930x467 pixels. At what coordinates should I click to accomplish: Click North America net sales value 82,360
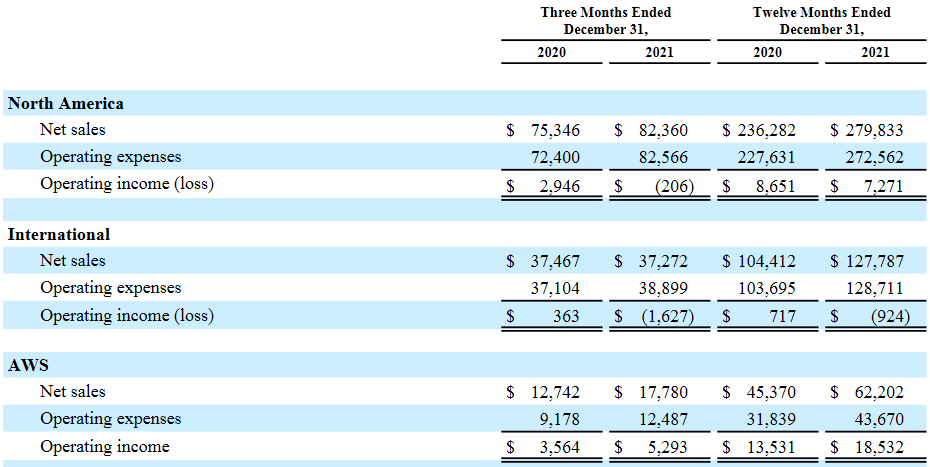pyautogui.click(x=664, y=130)
